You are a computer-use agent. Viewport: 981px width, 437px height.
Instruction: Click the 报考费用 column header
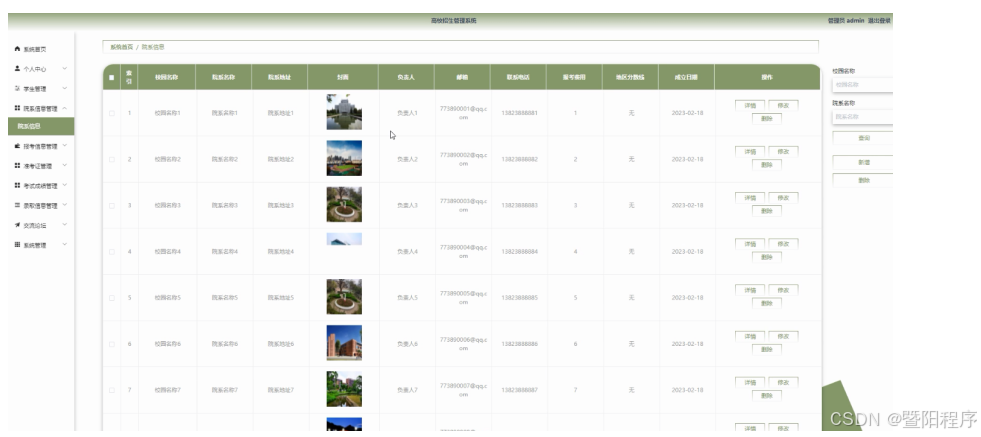pos(574,78)
